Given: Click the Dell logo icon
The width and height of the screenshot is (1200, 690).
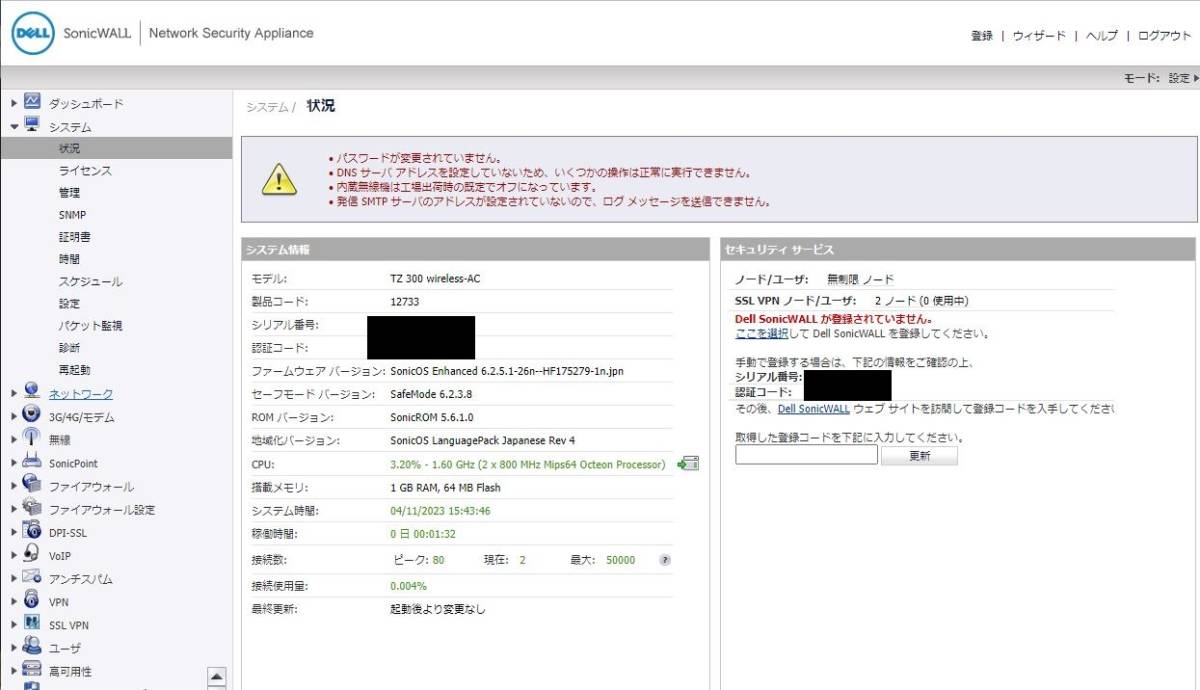Looking at the screenshot, I should (x=34, y=34).
